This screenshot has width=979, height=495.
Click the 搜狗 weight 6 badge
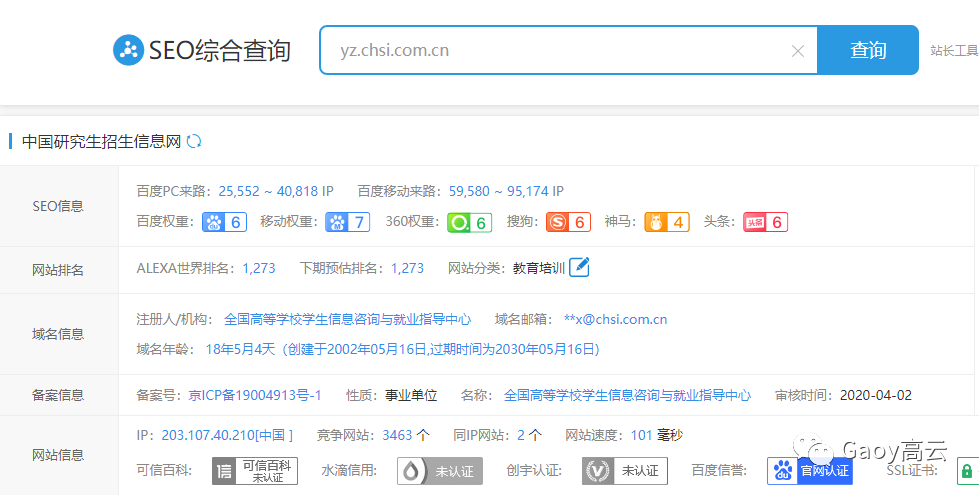point(568,222)
